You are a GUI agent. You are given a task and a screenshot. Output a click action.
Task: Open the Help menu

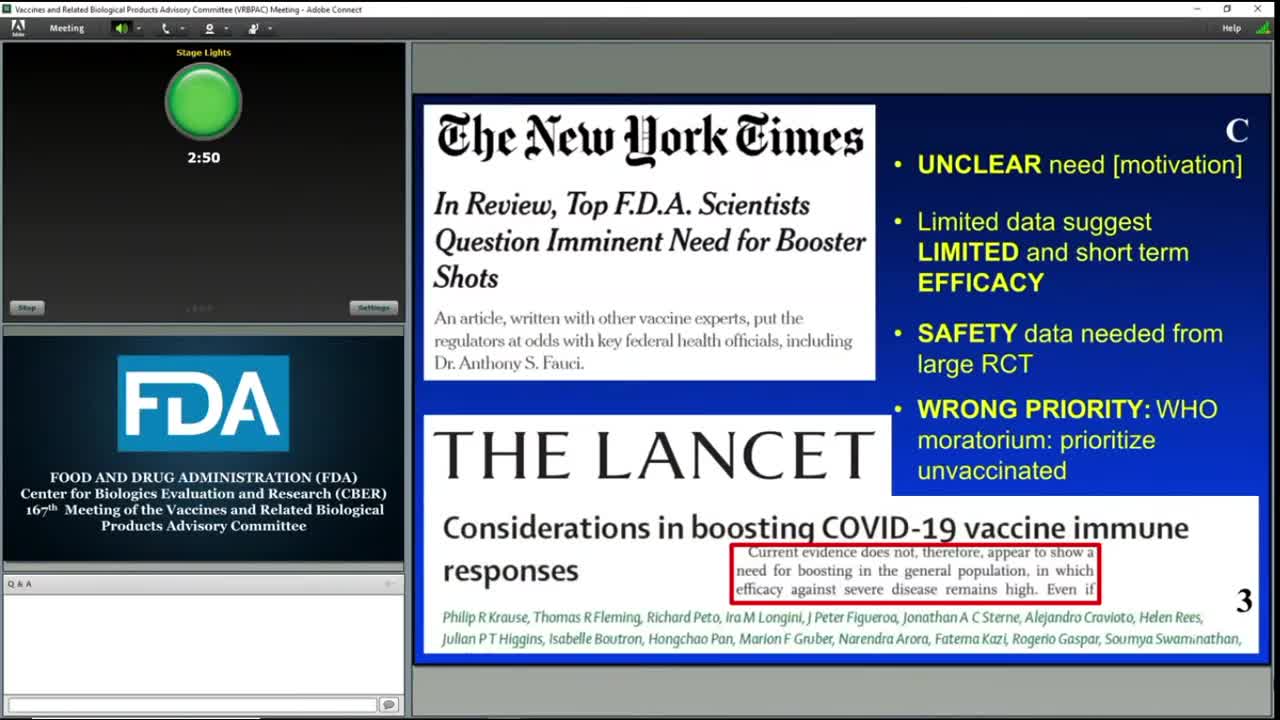click(x=1231, y=28)
